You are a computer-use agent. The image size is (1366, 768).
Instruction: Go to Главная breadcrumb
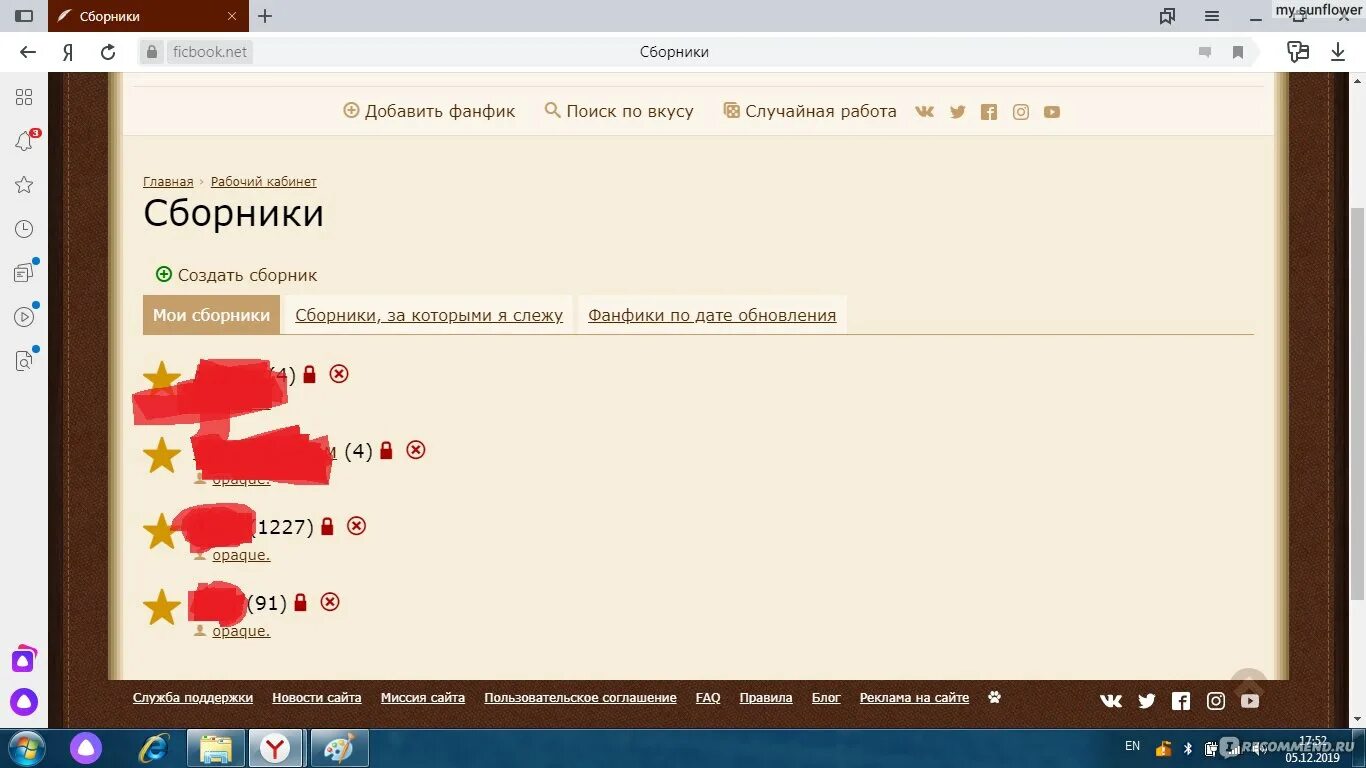pos(168,182)
